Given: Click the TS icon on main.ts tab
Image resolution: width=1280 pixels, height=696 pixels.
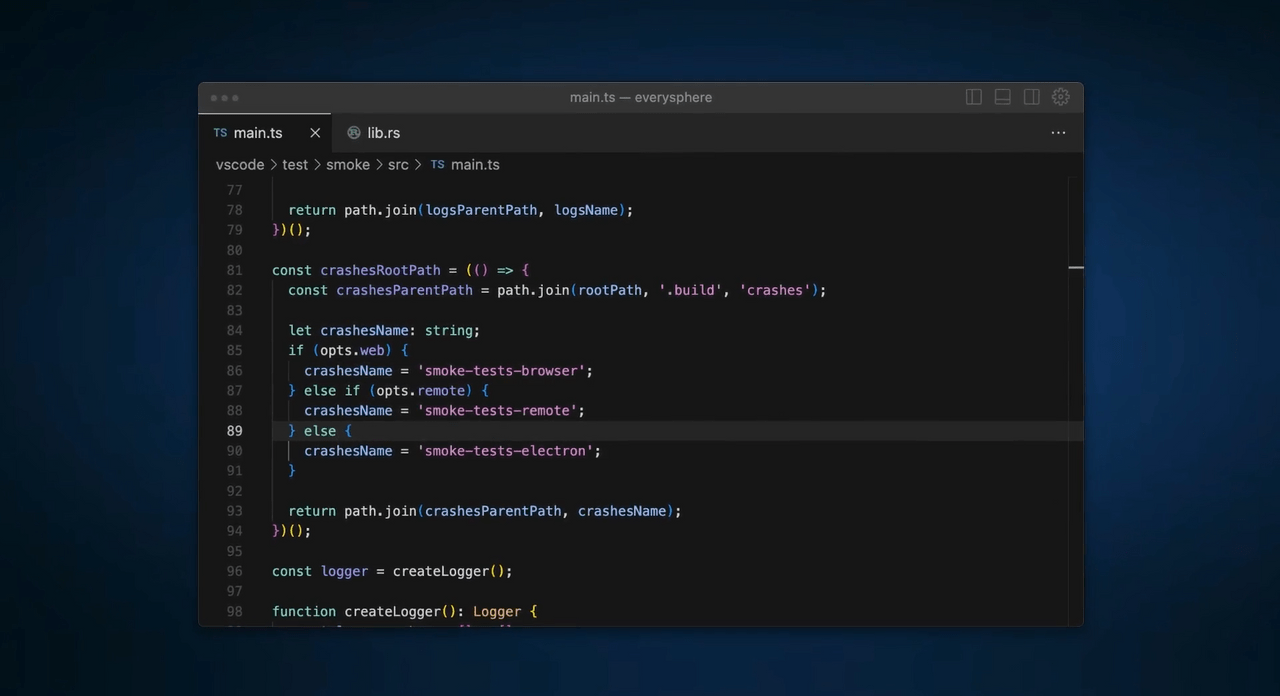Looking at the screenshot, I should tap(220, 133).
